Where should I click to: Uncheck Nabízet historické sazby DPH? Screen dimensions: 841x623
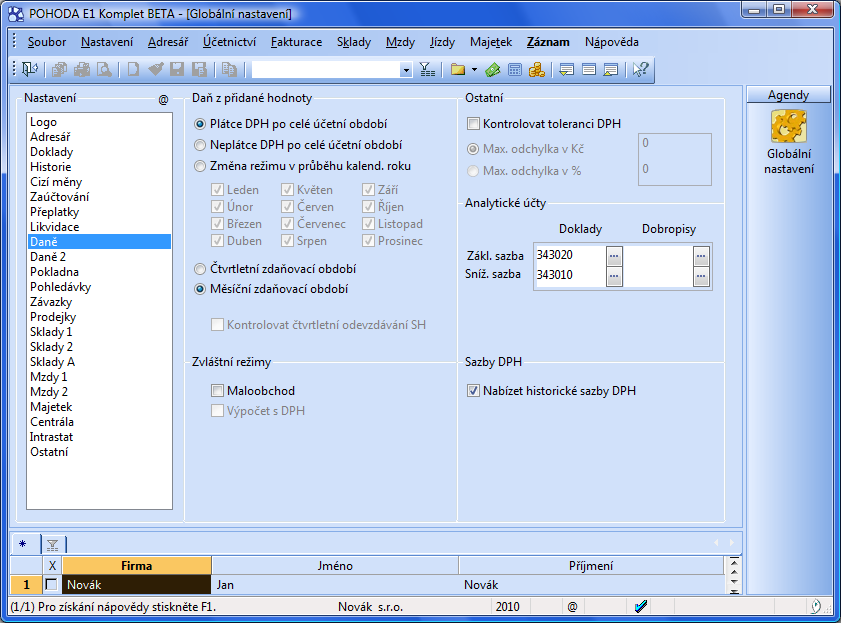(x=473, y=391)
